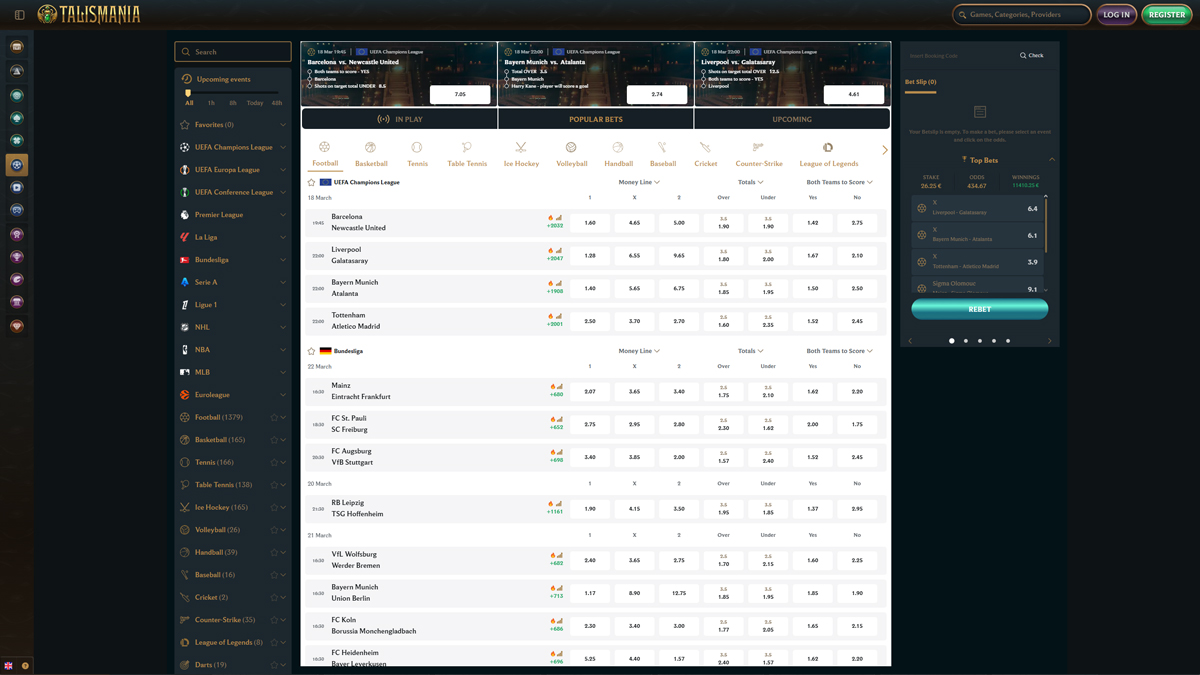Open the Bet Slip (0) tab
Image resolution: width=1200 pixels, height=675 pixels.
[921, 82]
